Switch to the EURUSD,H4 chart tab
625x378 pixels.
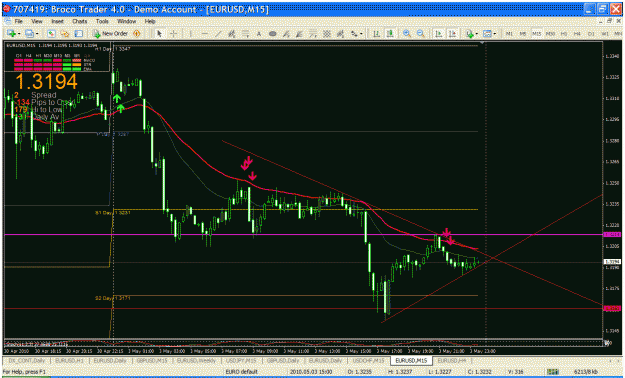[451, 360]
